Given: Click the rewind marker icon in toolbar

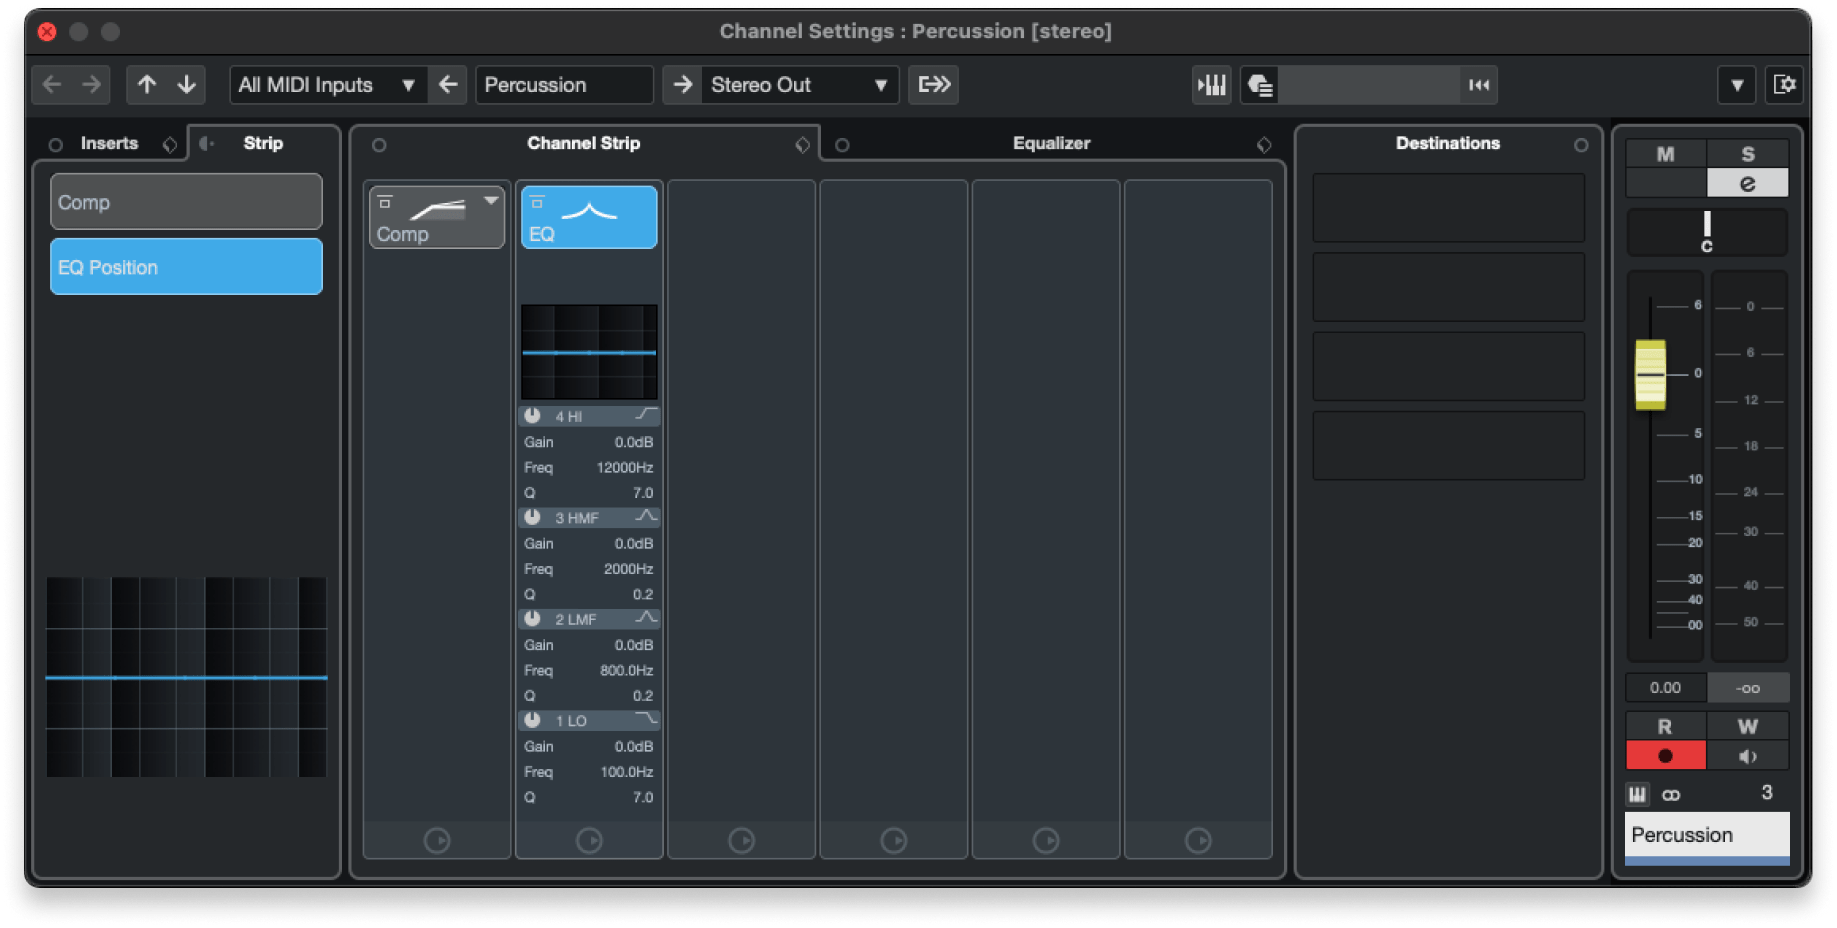Looking at the screenshot, I should [x=1479, y=85].
